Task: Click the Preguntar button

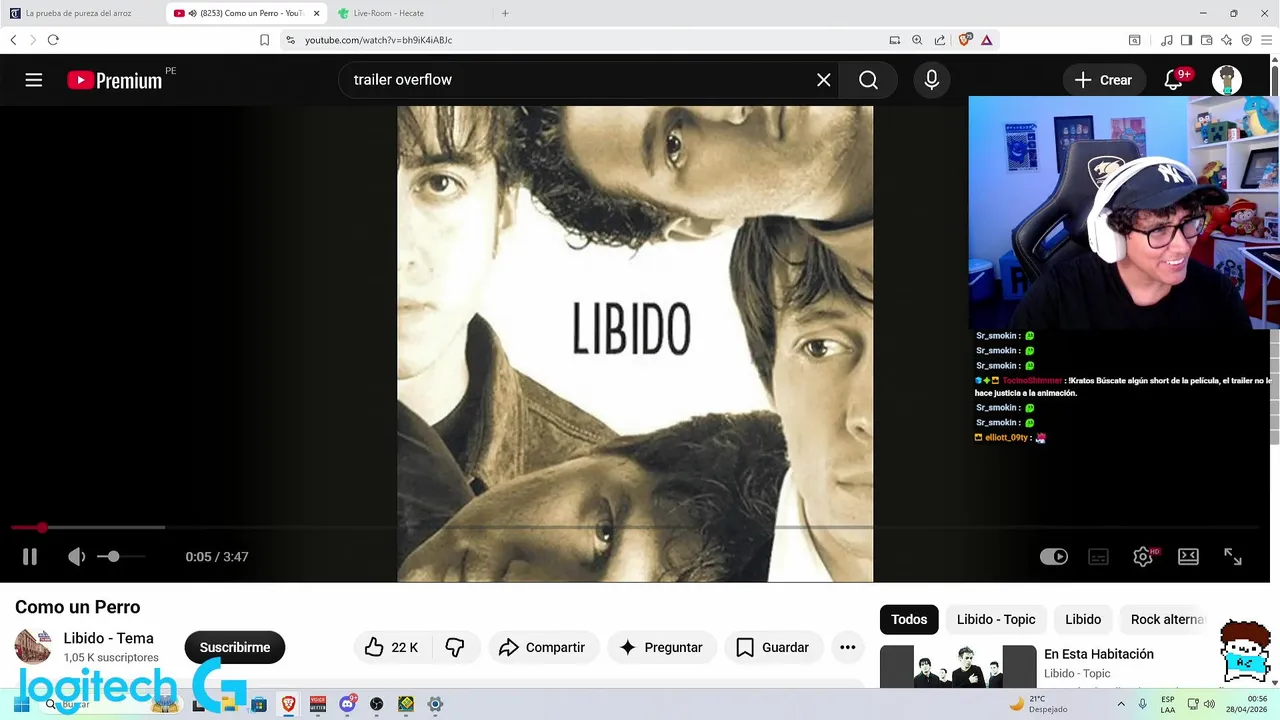Action: pyautogui.click(x=661, y=647)
